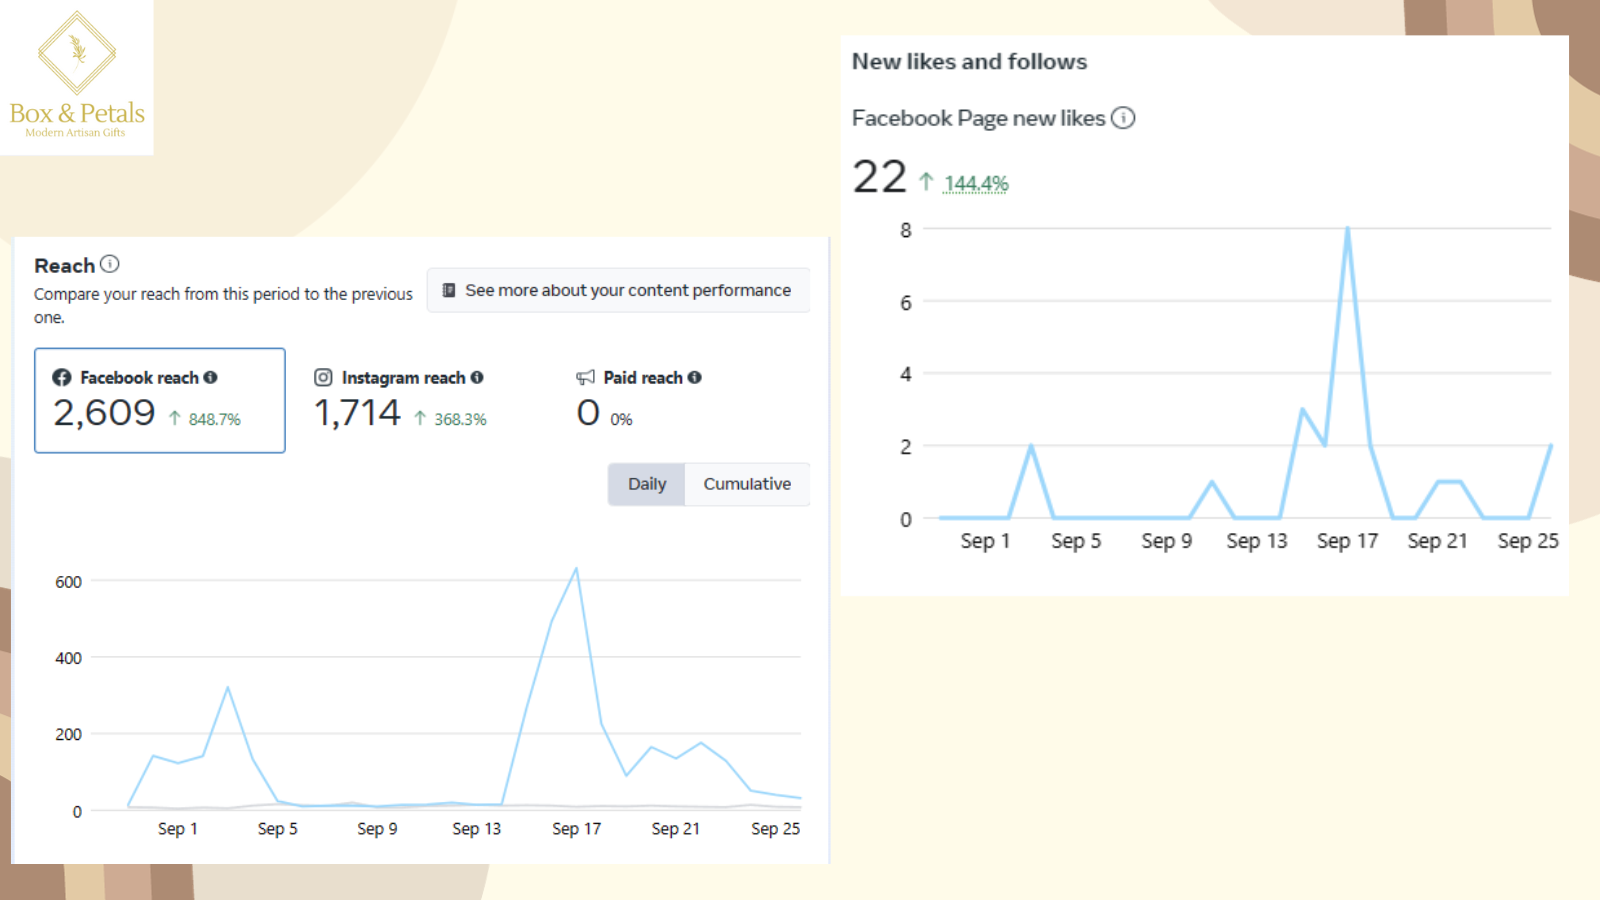Open See more about your content performance
Screen dimensions: 1600x900
[x=618, y=290]
